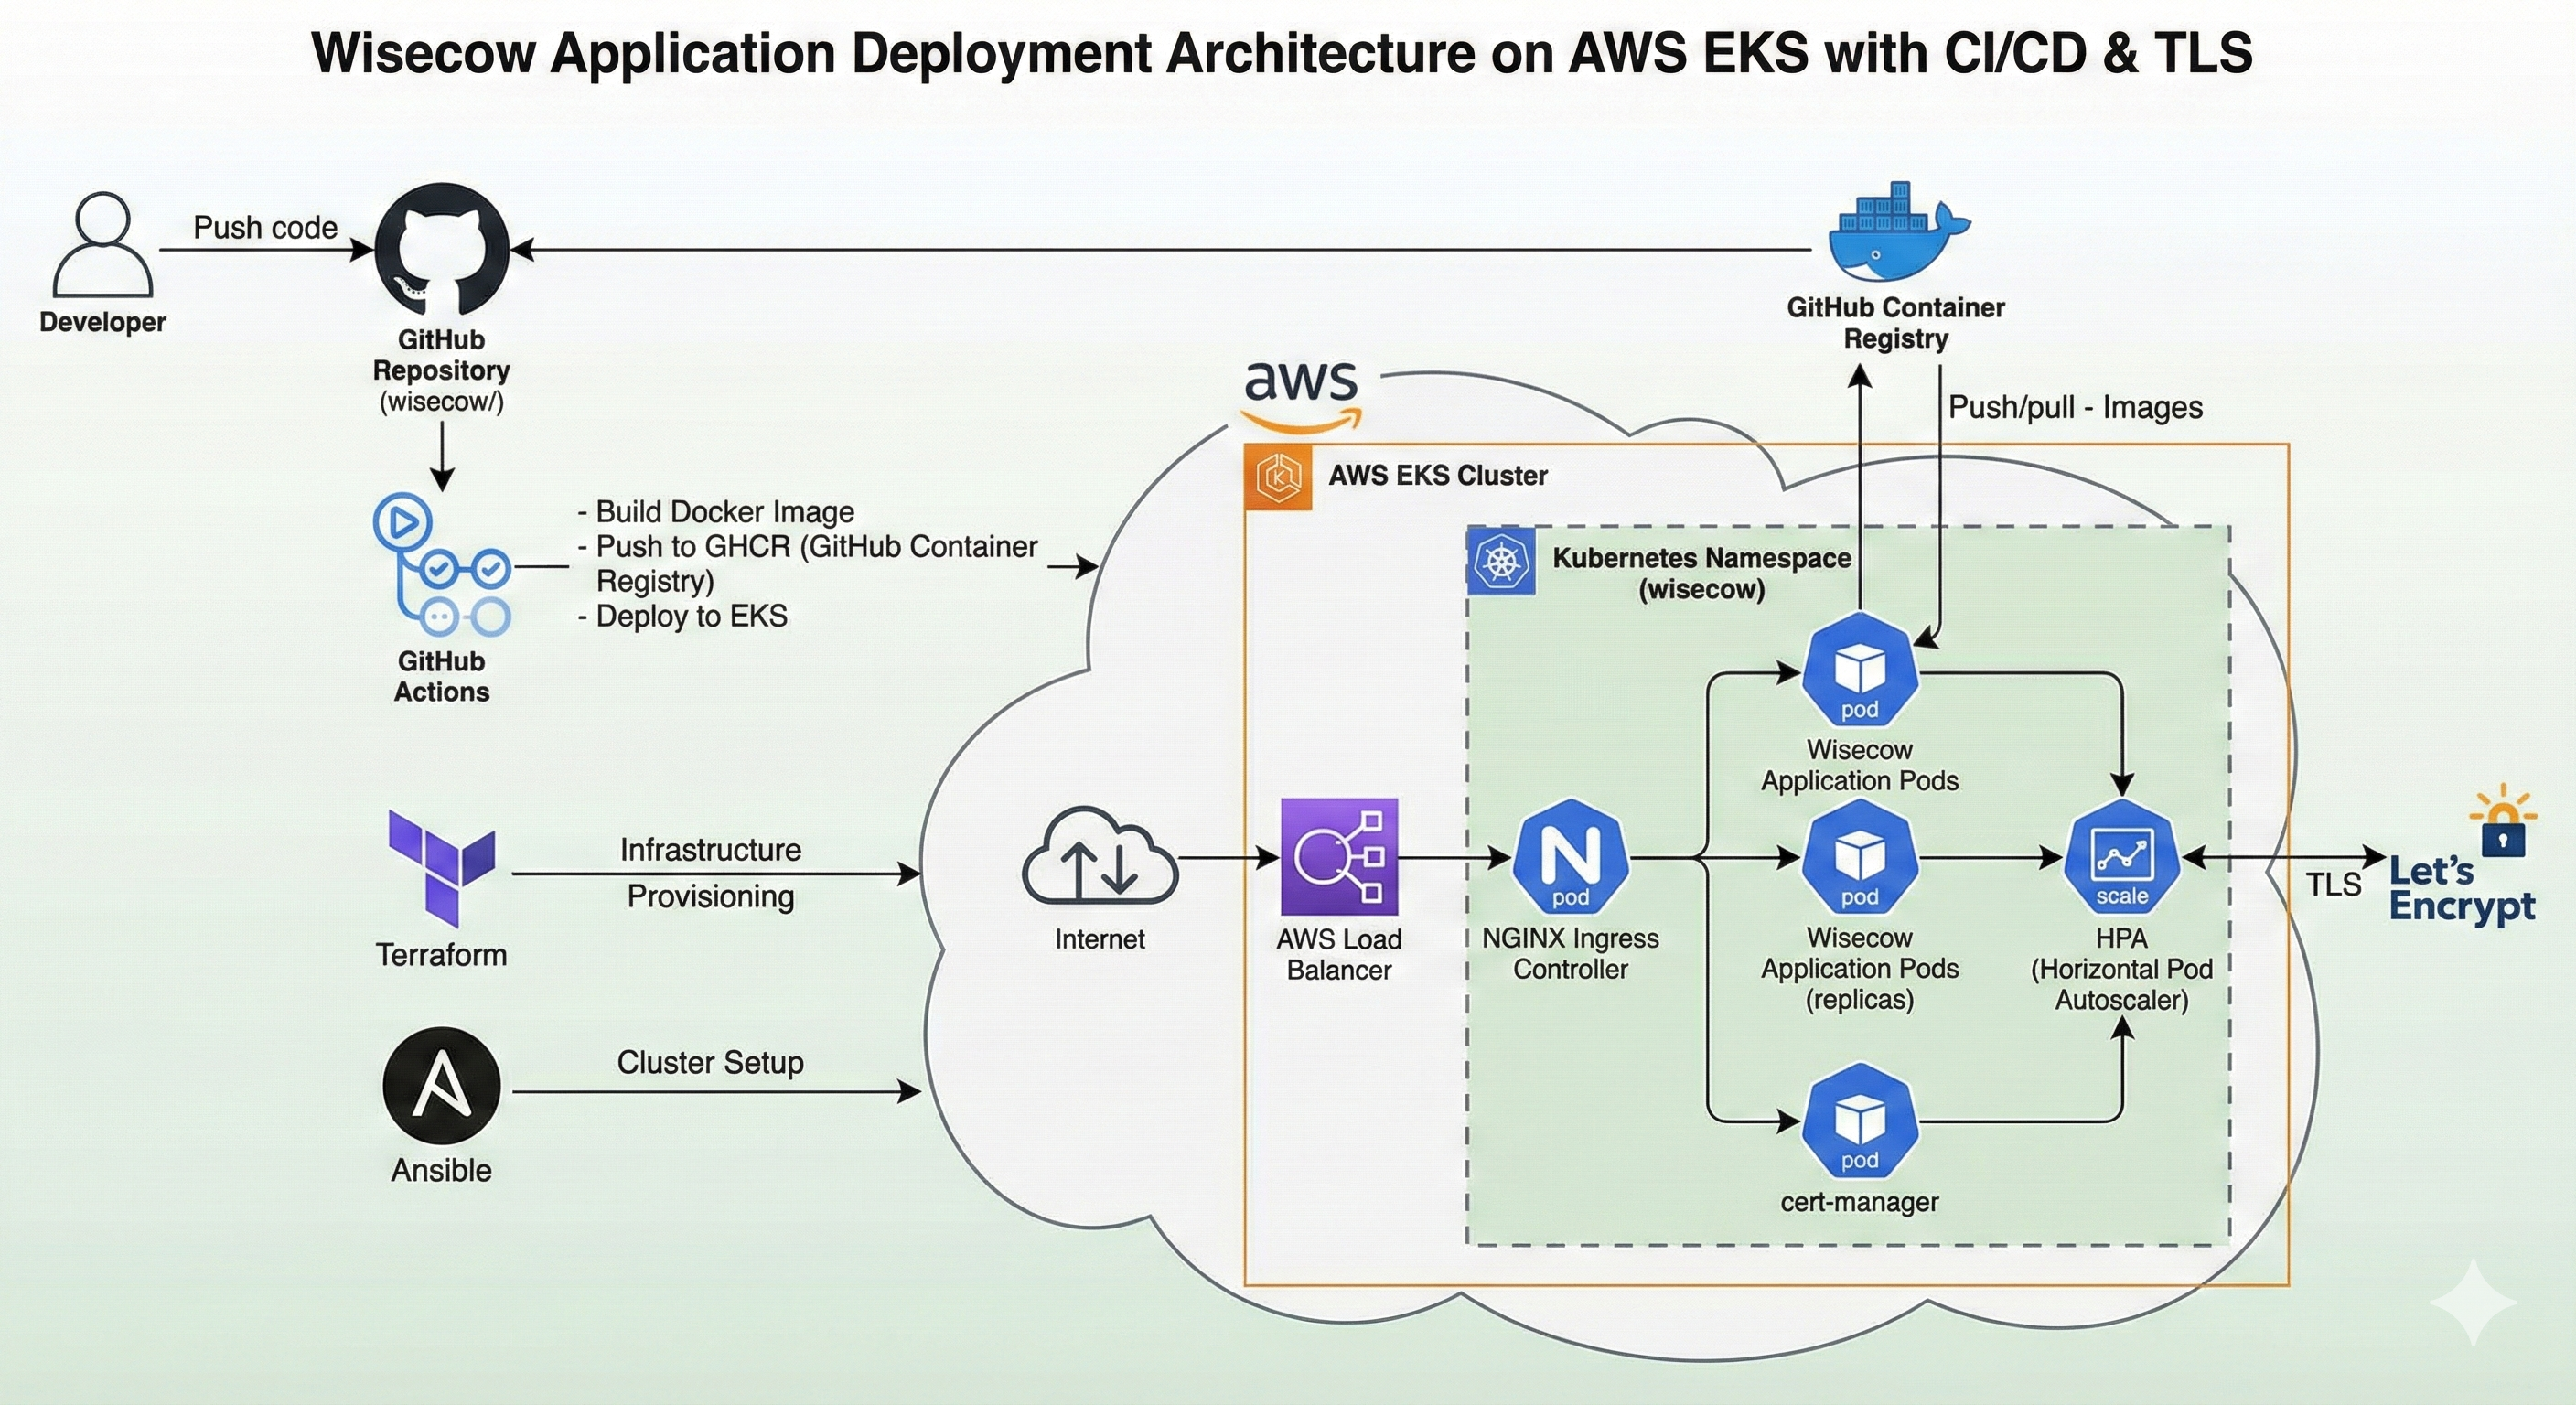Click the cert-manager pod icon

(x=1859, y=1120)
